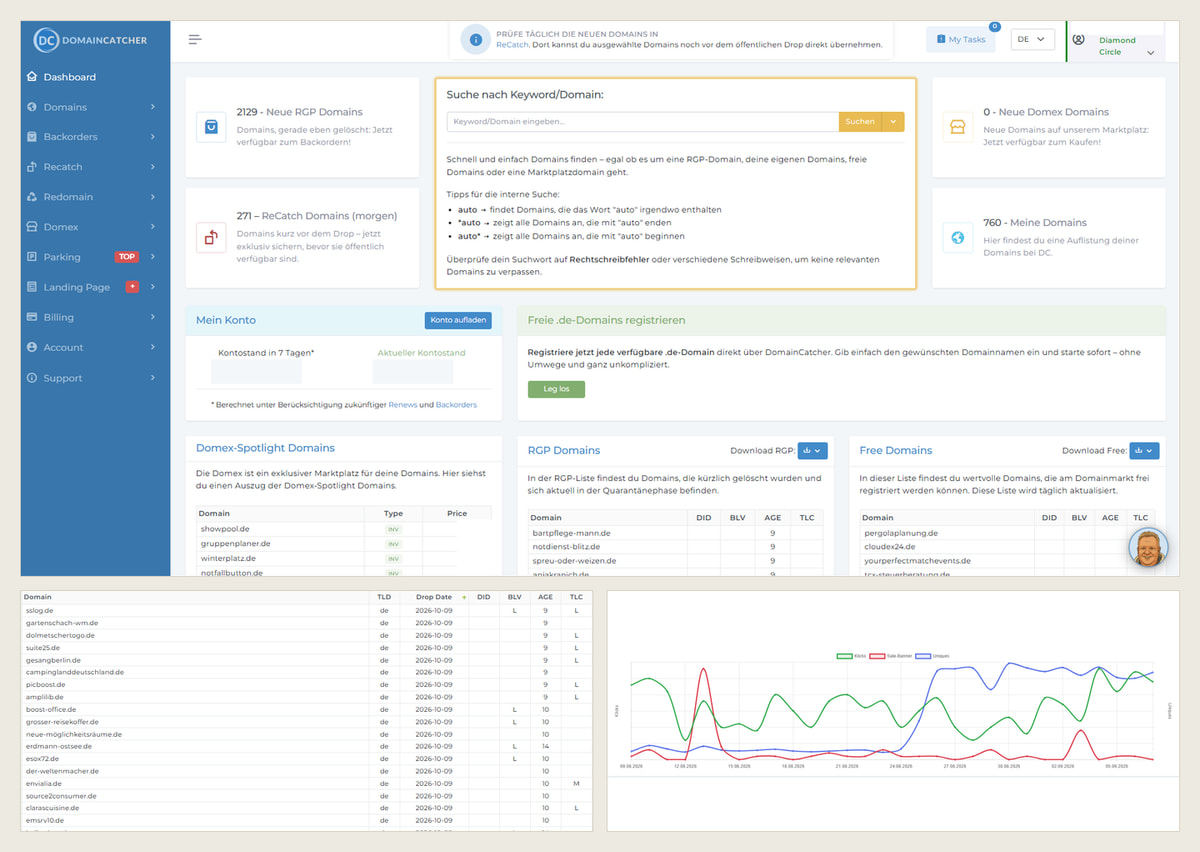Image resolution: width=1200 pixels, height=852 pixels.
Task: Sort table by Drop Date column header
Action: tap(434, 597)
